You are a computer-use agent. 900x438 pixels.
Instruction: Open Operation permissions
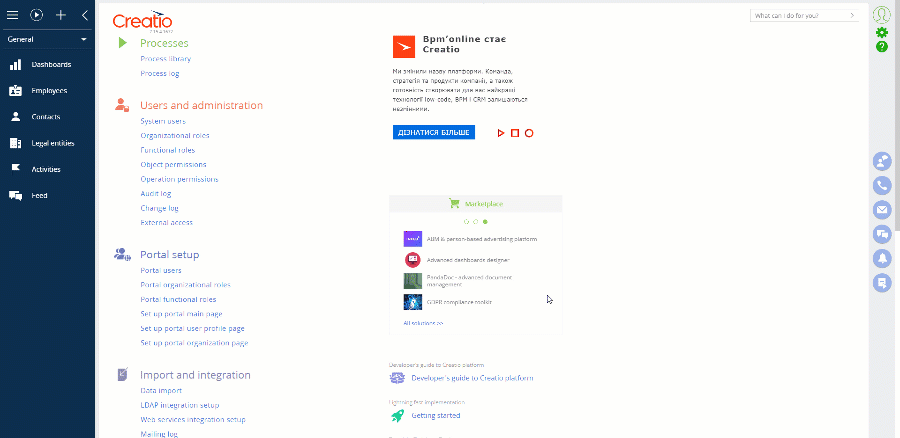coord(179,179)
